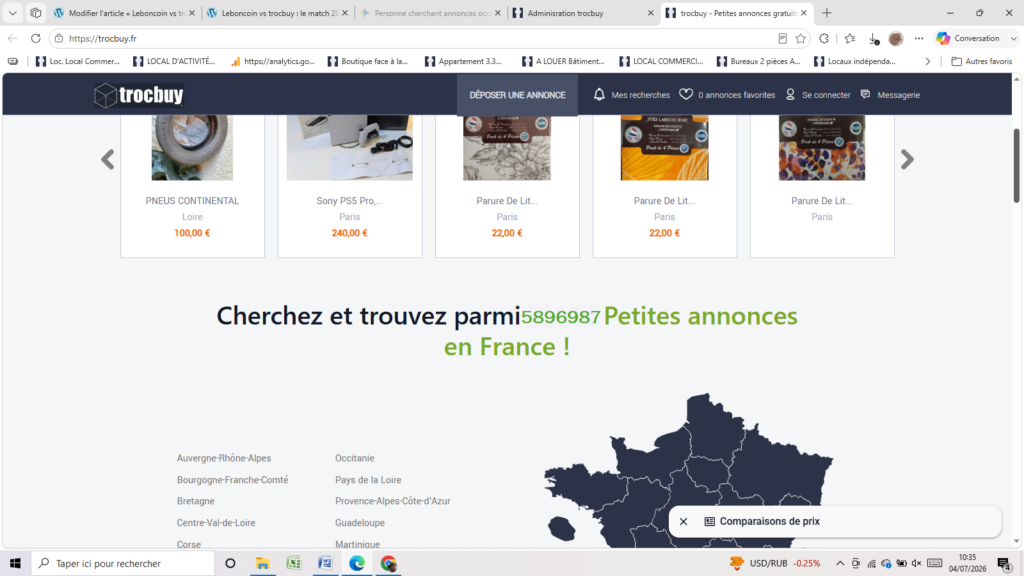Open the Copilot Conversation button
The width and height of the screenshot is (1024, 576).
[x=968, y=39]
